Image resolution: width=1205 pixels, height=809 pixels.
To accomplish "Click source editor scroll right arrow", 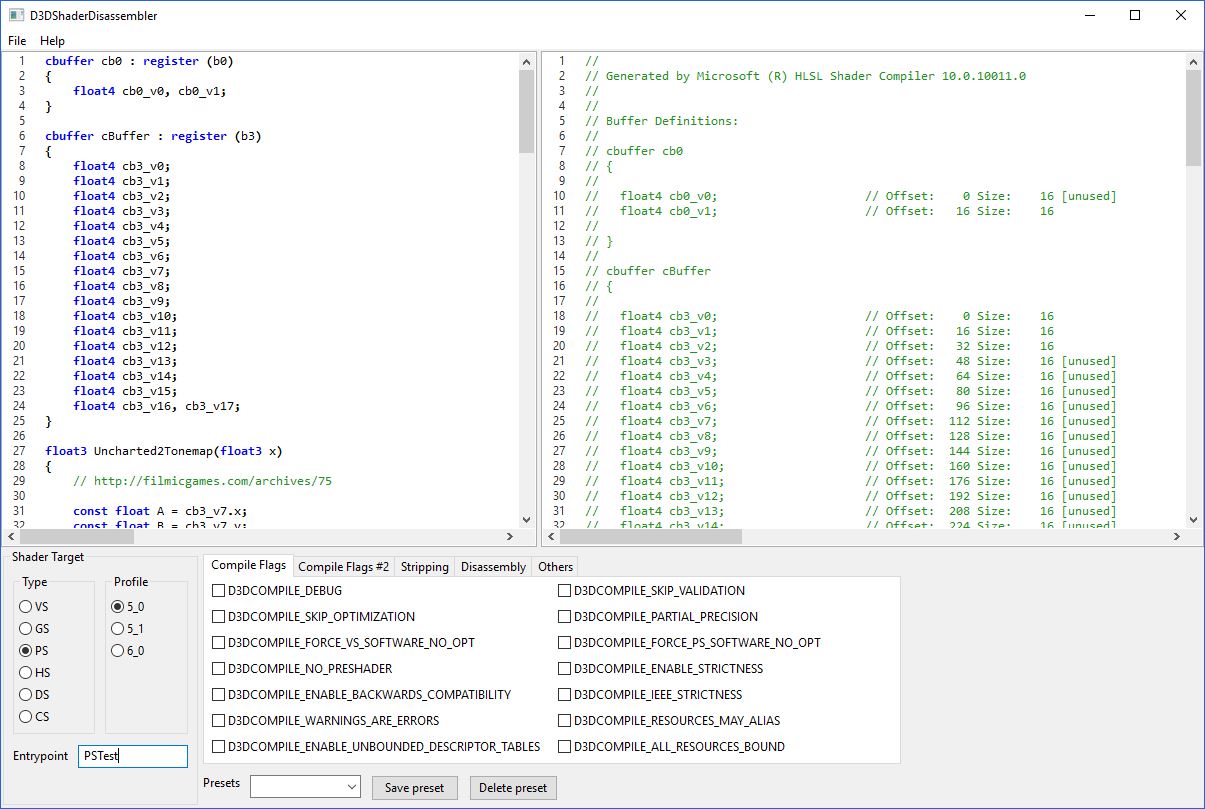I will 511,537.
